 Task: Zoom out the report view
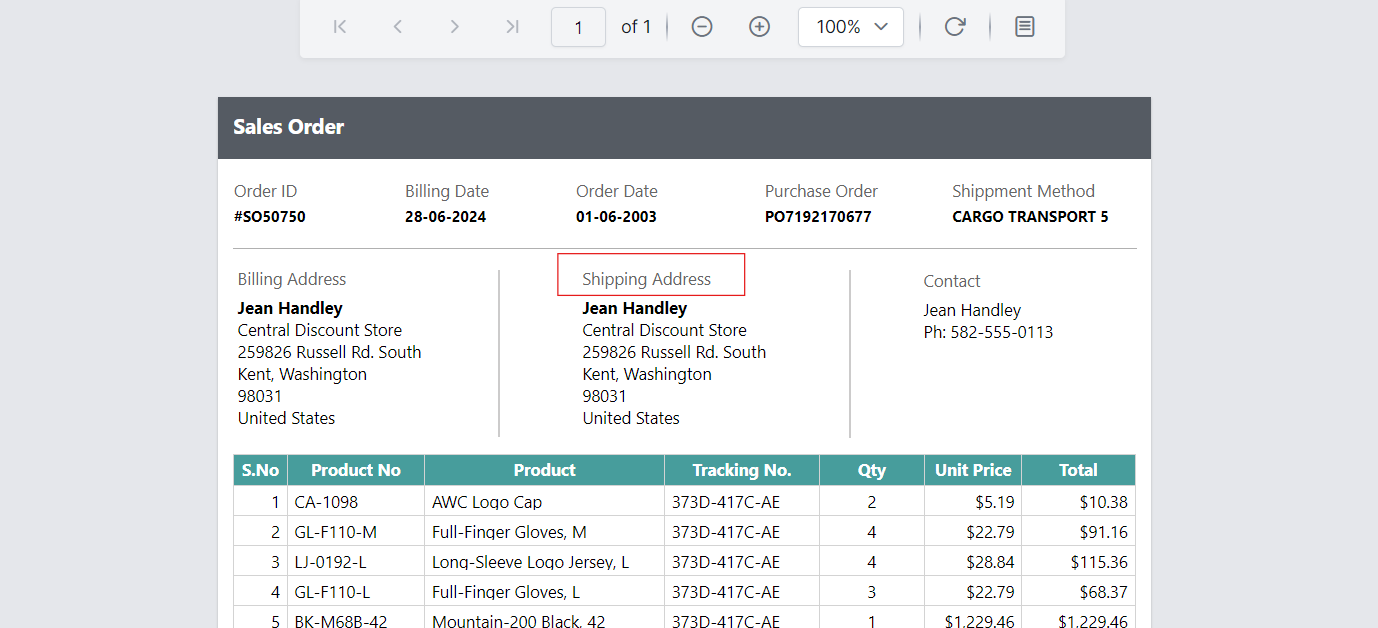click(x=701, y=26)
